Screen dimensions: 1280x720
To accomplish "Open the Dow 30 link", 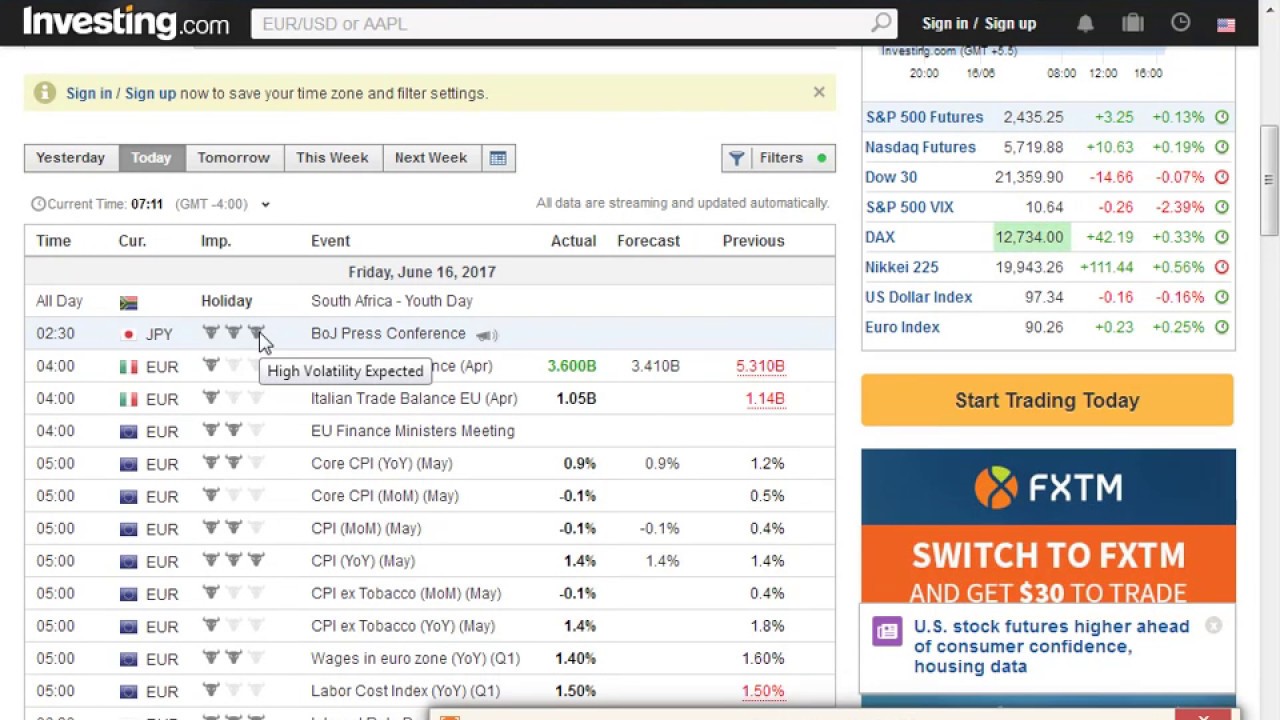I will coord(891,177).
